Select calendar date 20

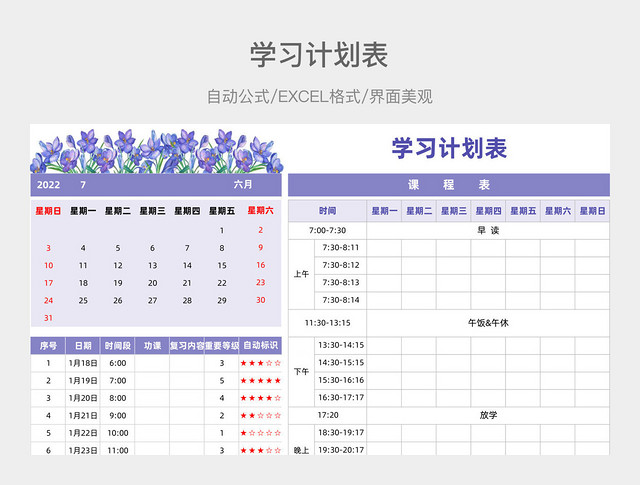click(153, 283)
